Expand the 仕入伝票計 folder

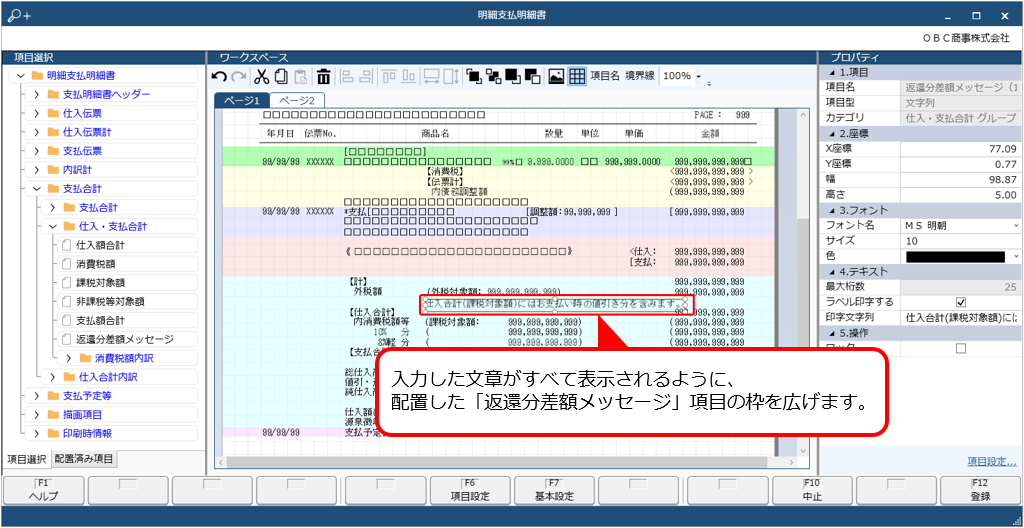[x=37, y=132]
